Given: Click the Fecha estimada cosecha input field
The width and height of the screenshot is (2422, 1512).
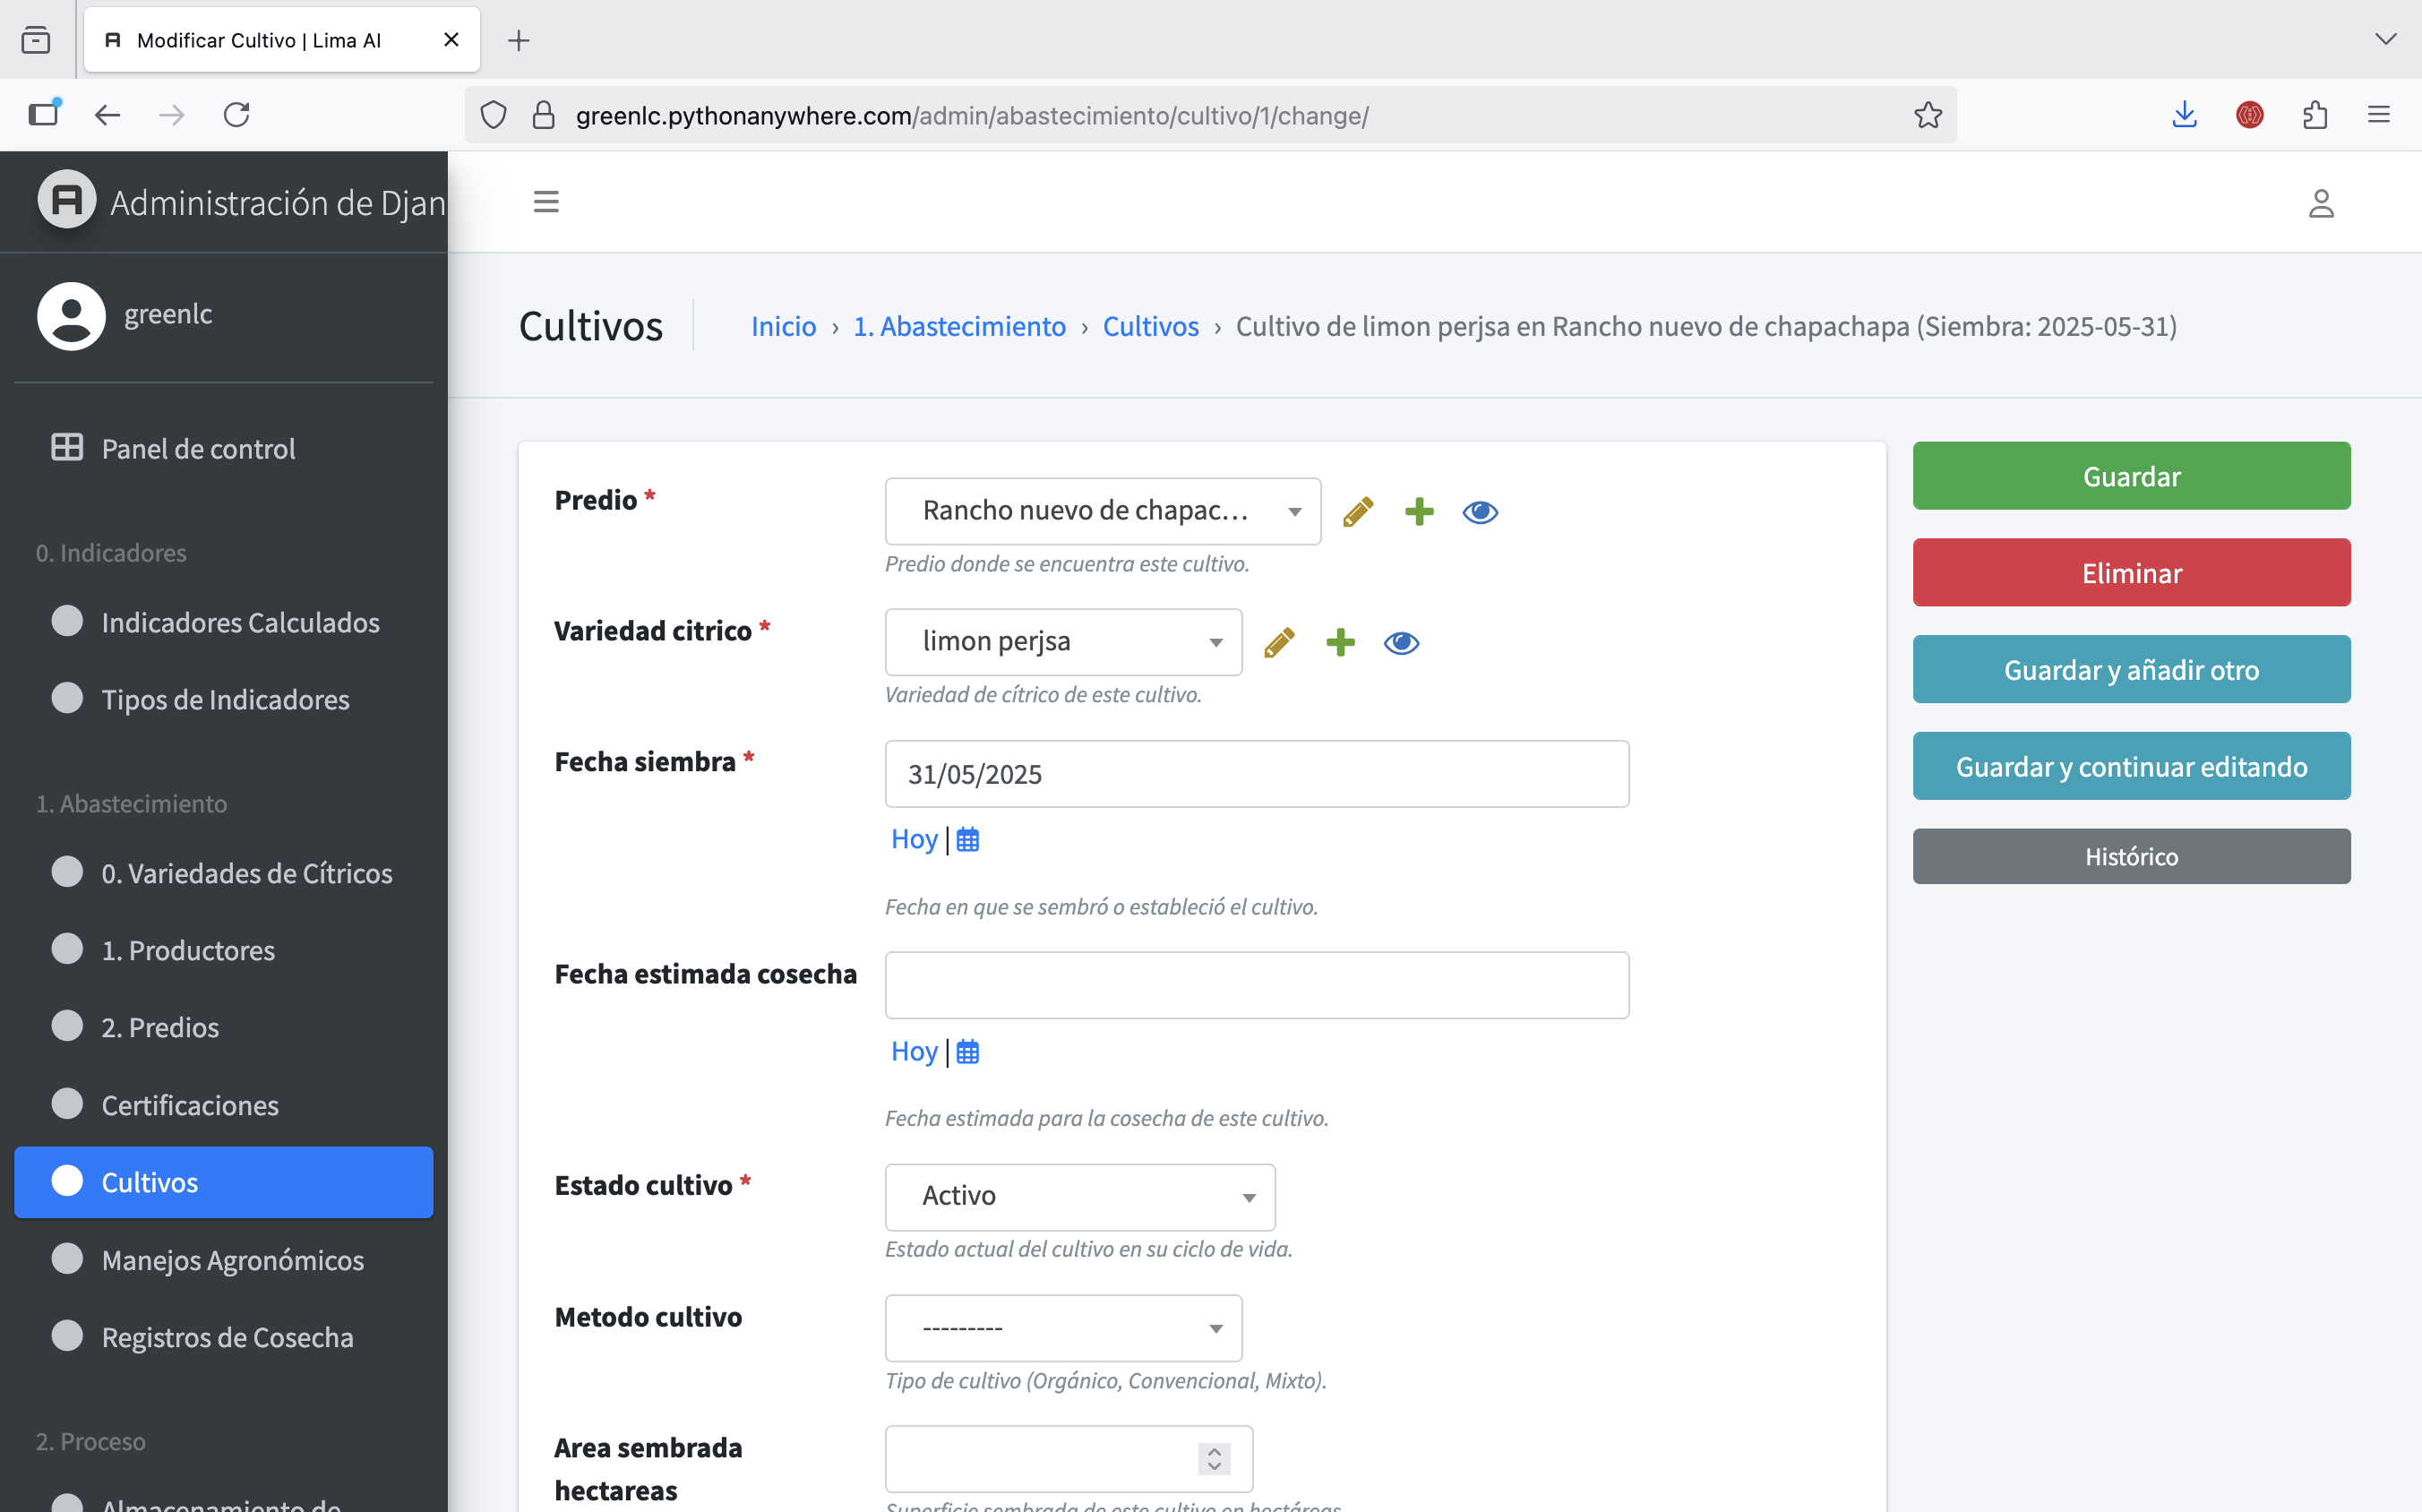Looking at the screenshot, I should 1256,985.
